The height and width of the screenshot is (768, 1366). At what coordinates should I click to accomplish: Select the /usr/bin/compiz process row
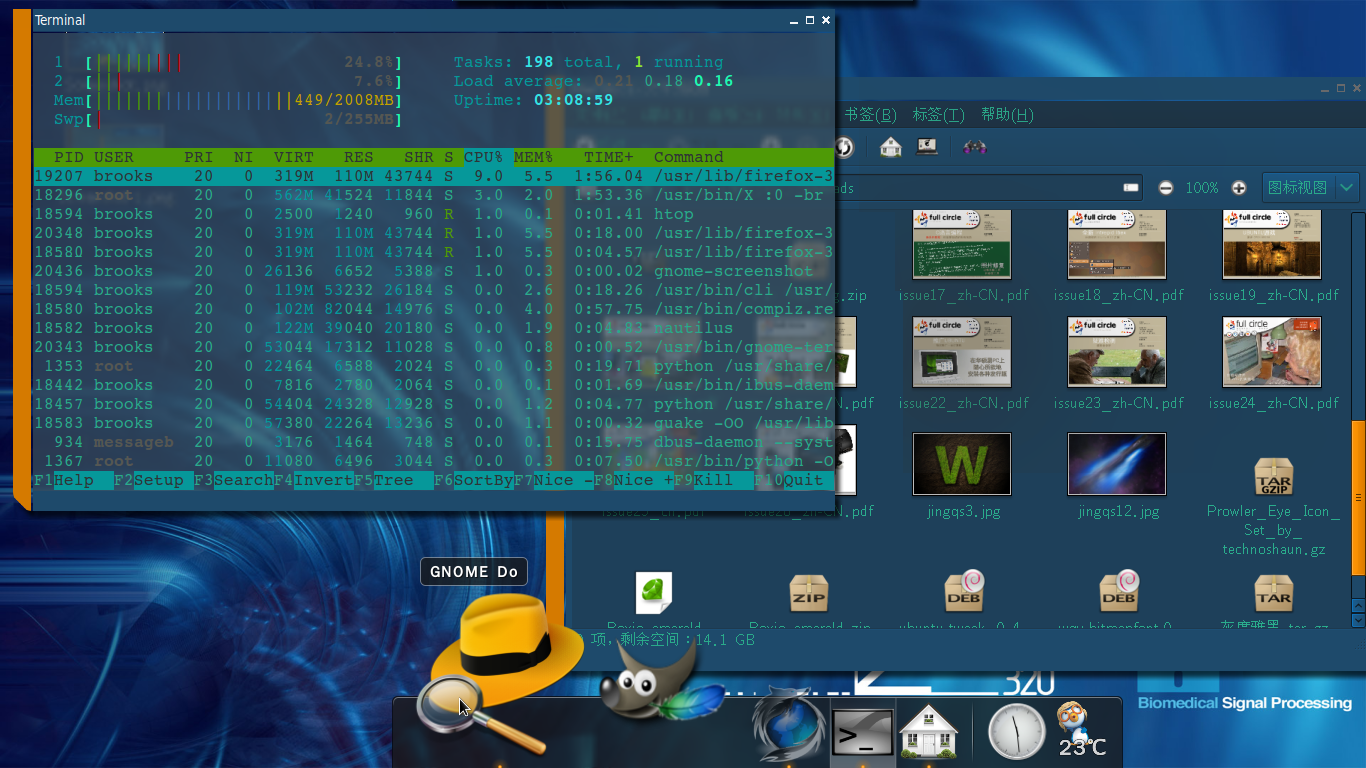434,309
